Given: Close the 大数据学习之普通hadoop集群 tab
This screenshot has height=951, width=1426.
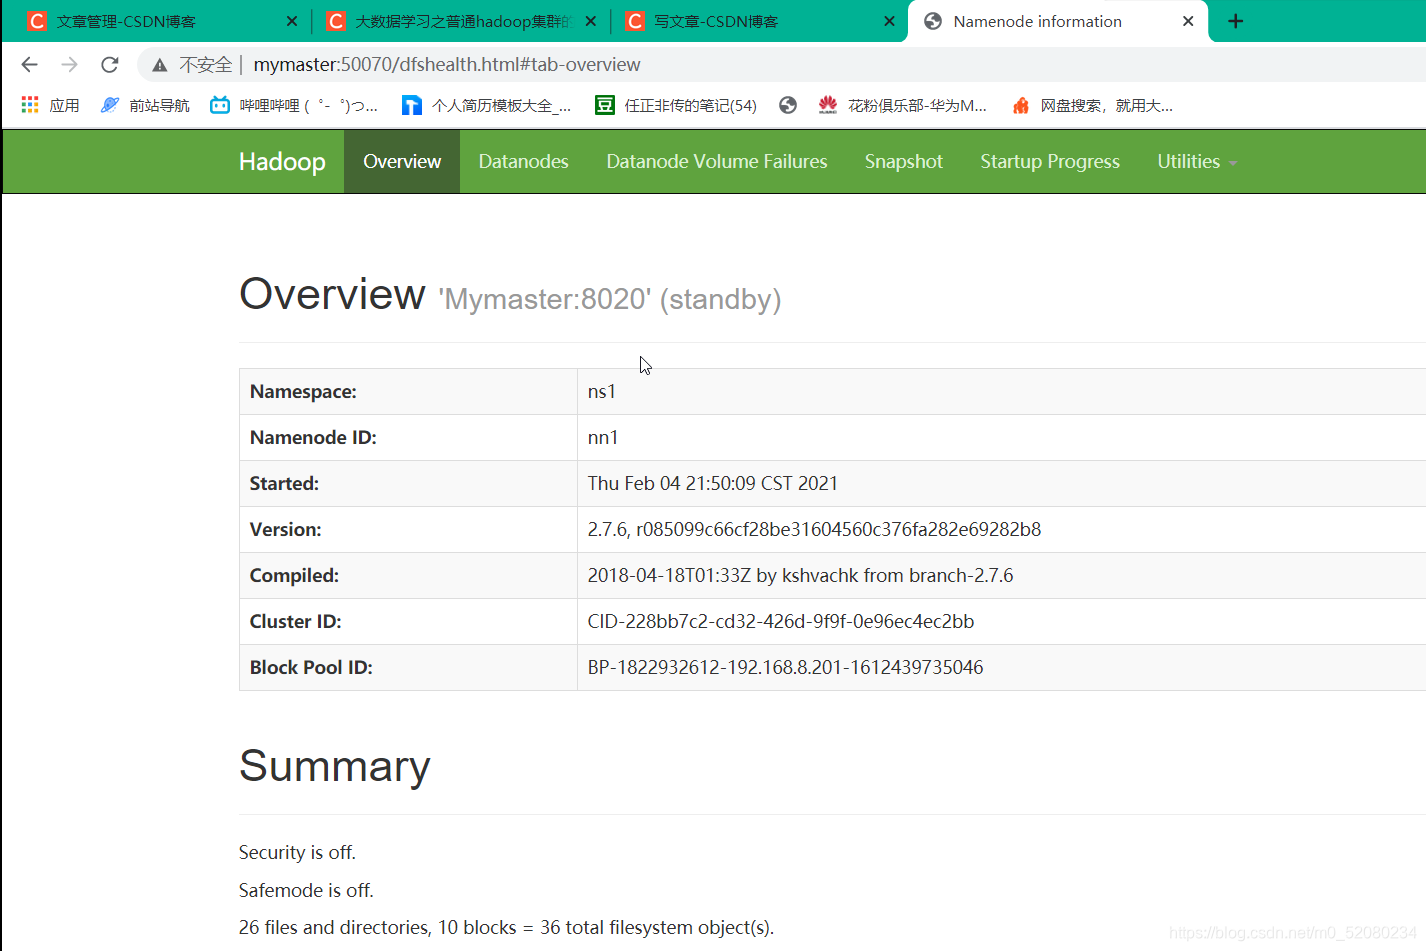Looking at the screenshot, I should (x=591, y=21).
